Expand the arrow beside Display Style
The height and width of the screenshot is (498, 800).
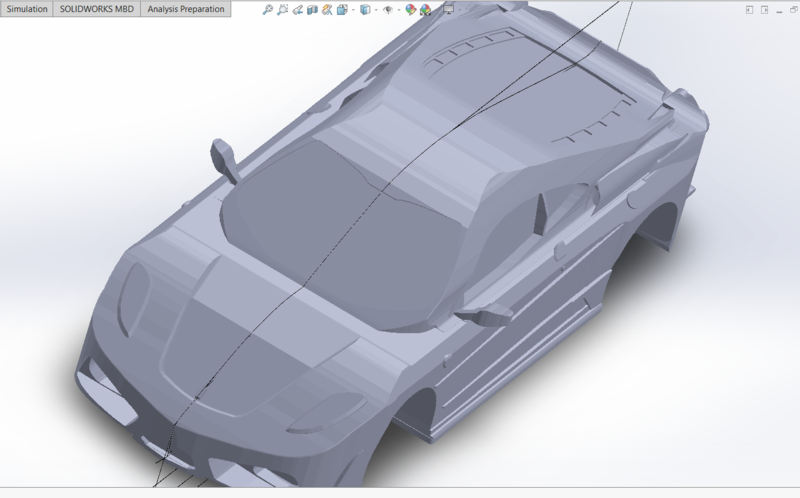coord(376,10)
